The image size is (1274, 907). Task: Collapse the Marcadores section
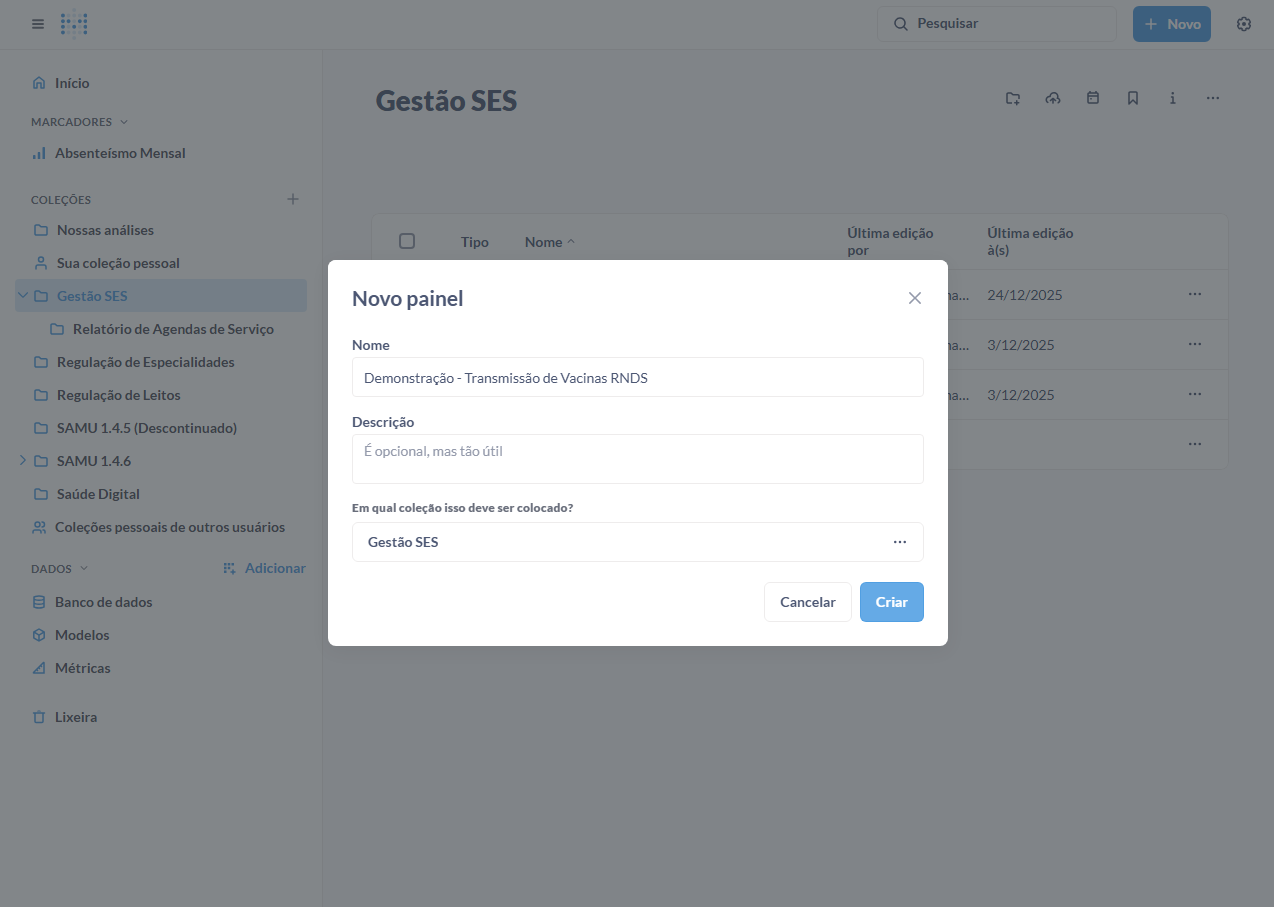pyautogui.click(x=124, y=122)
